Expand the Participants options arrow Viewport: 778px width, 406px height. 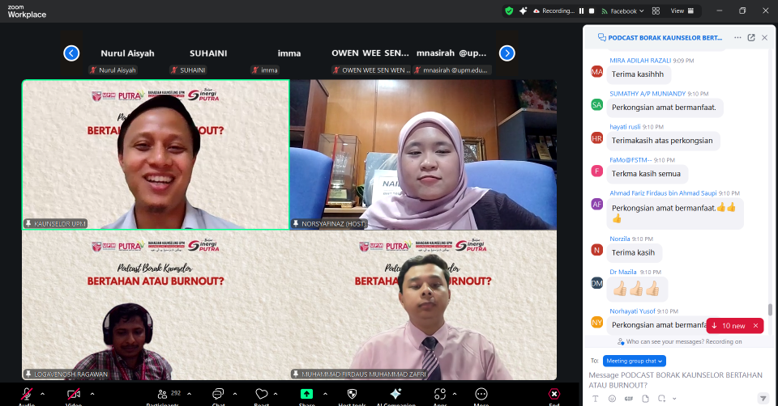click(x=189, y=394)
